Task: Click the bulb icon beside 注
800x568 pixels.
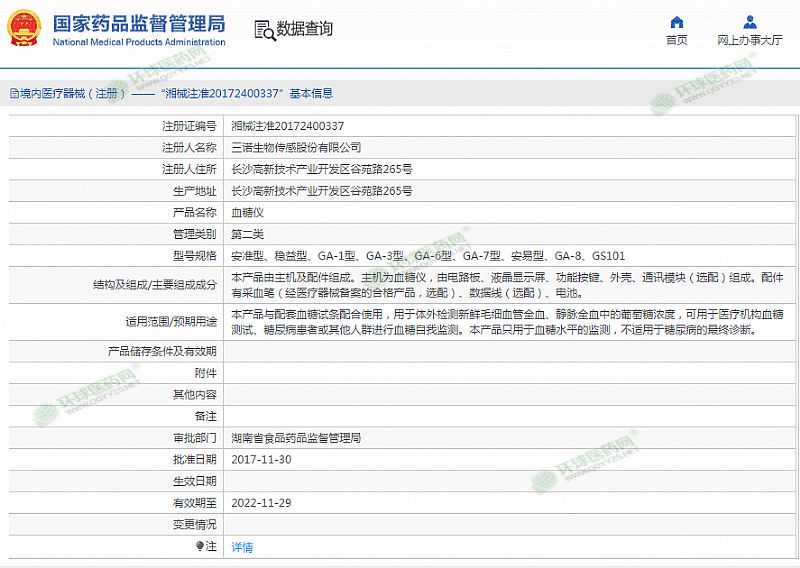Action: coord(199,546)
